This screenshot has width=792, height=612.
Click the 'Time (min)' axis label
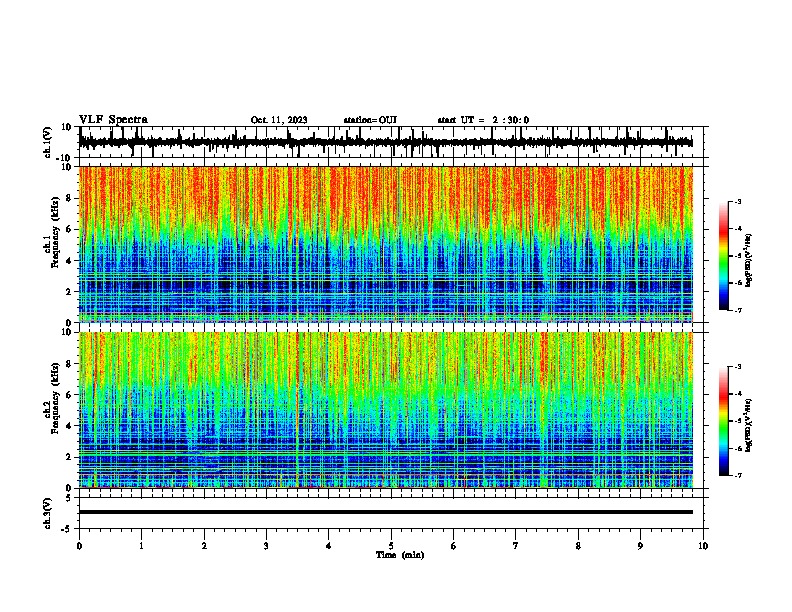(x=400, y=555)
